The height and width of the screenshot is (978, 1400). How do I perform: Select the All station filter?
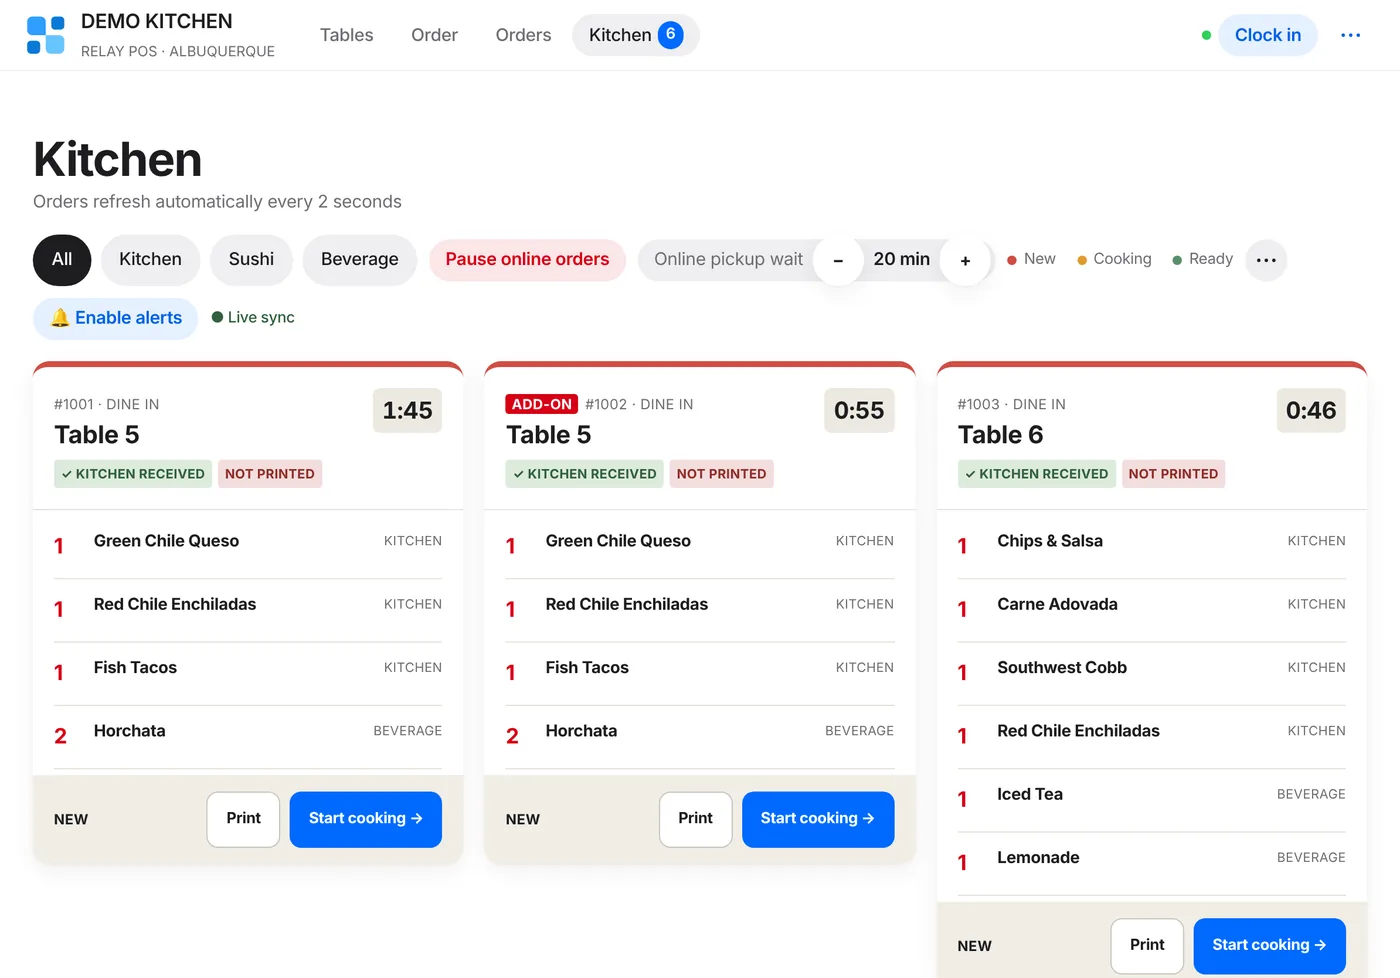coord(62,260)
